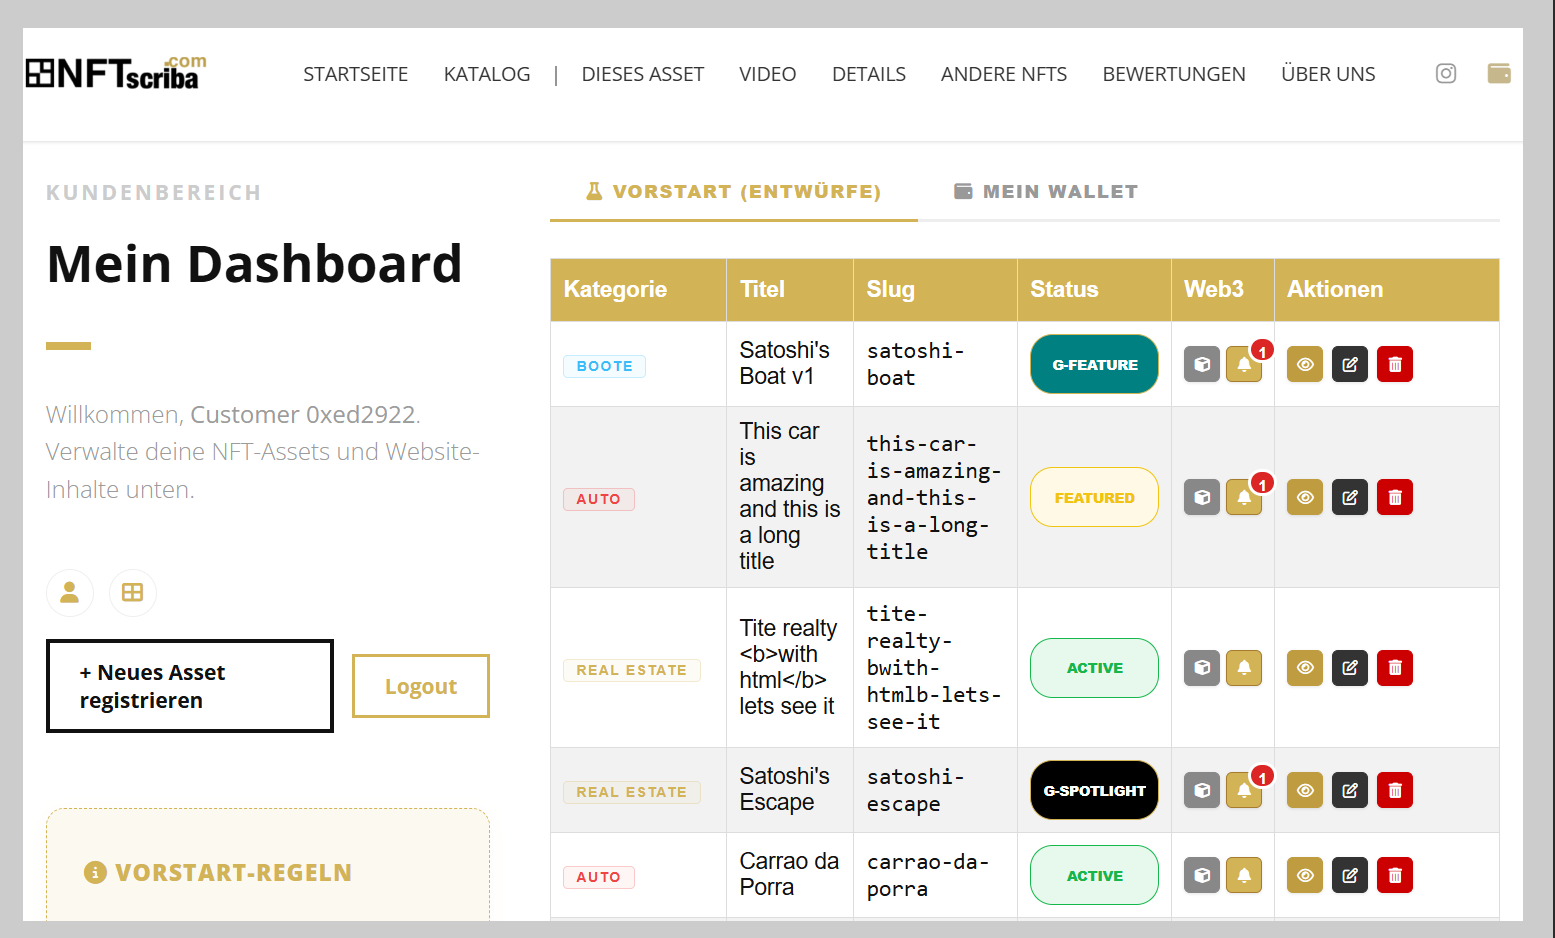Switch to the Mein Wallet tab
1555x938 pixels.
[x=1046, y=191]
